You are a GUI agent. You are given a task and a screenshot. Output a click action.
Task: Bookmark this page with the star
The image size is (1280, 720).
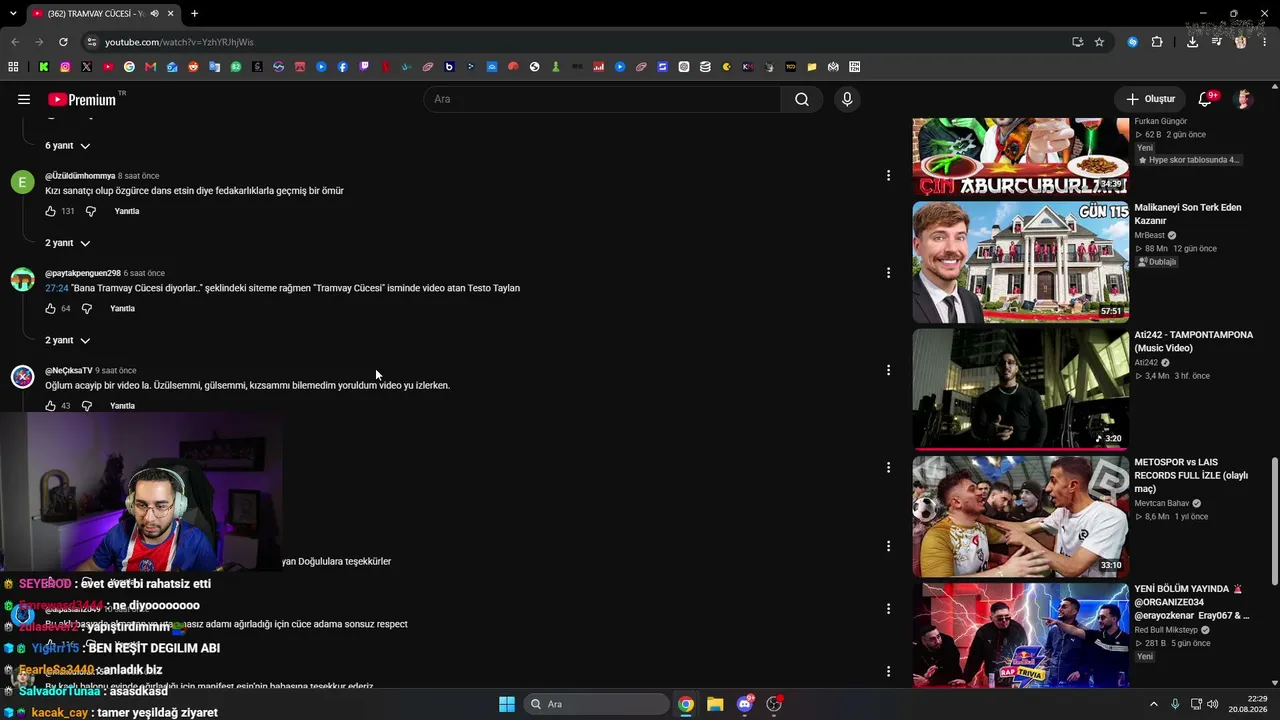pyautogui.click(x=1099, y=42)
